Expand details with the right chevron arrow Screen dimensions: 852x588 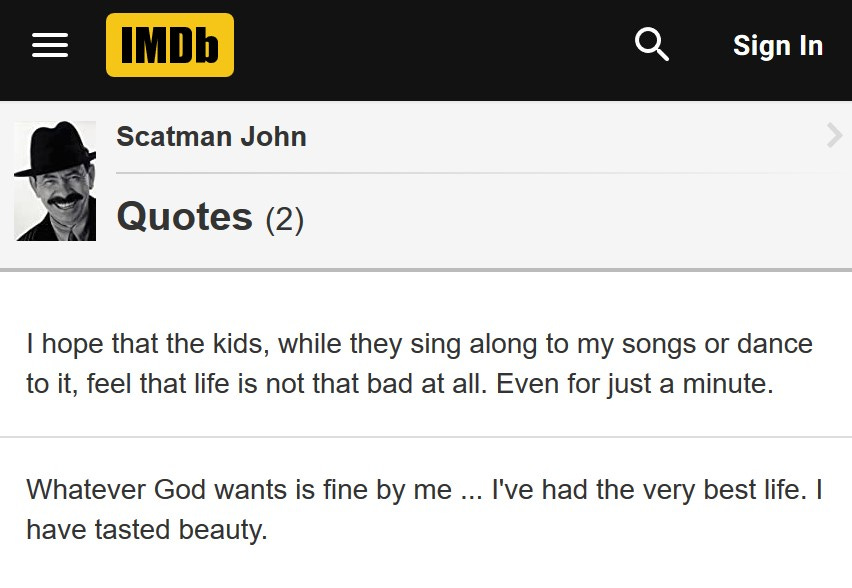coord(833,134)
